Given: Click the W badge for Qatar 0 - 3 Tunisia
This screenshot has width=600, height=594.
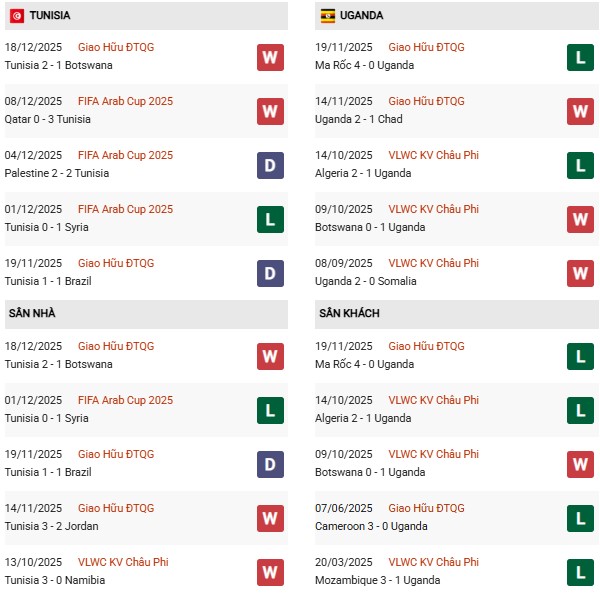Looking at the screenshot, I should click(x=270, y=111).
